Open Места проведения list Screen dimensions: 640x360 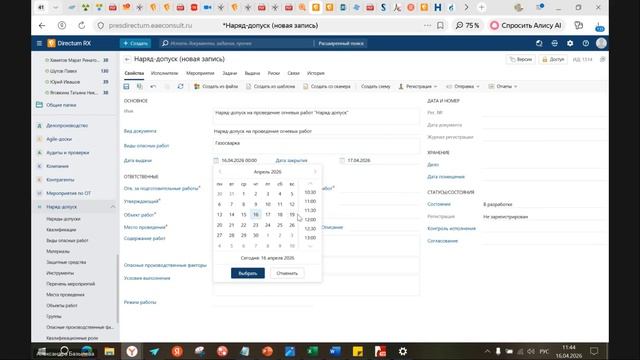pyautogui.click(x=65, y=295)
